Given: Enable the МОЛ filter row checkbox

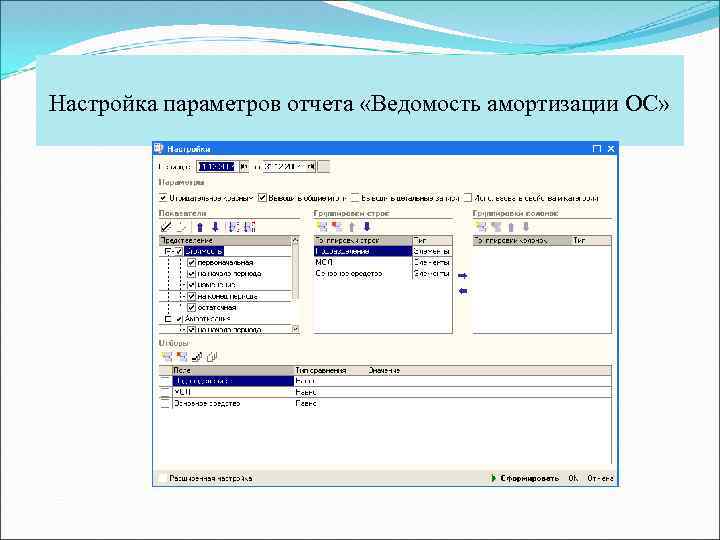Looking at the screenshot, I should [x=165, y=392].
